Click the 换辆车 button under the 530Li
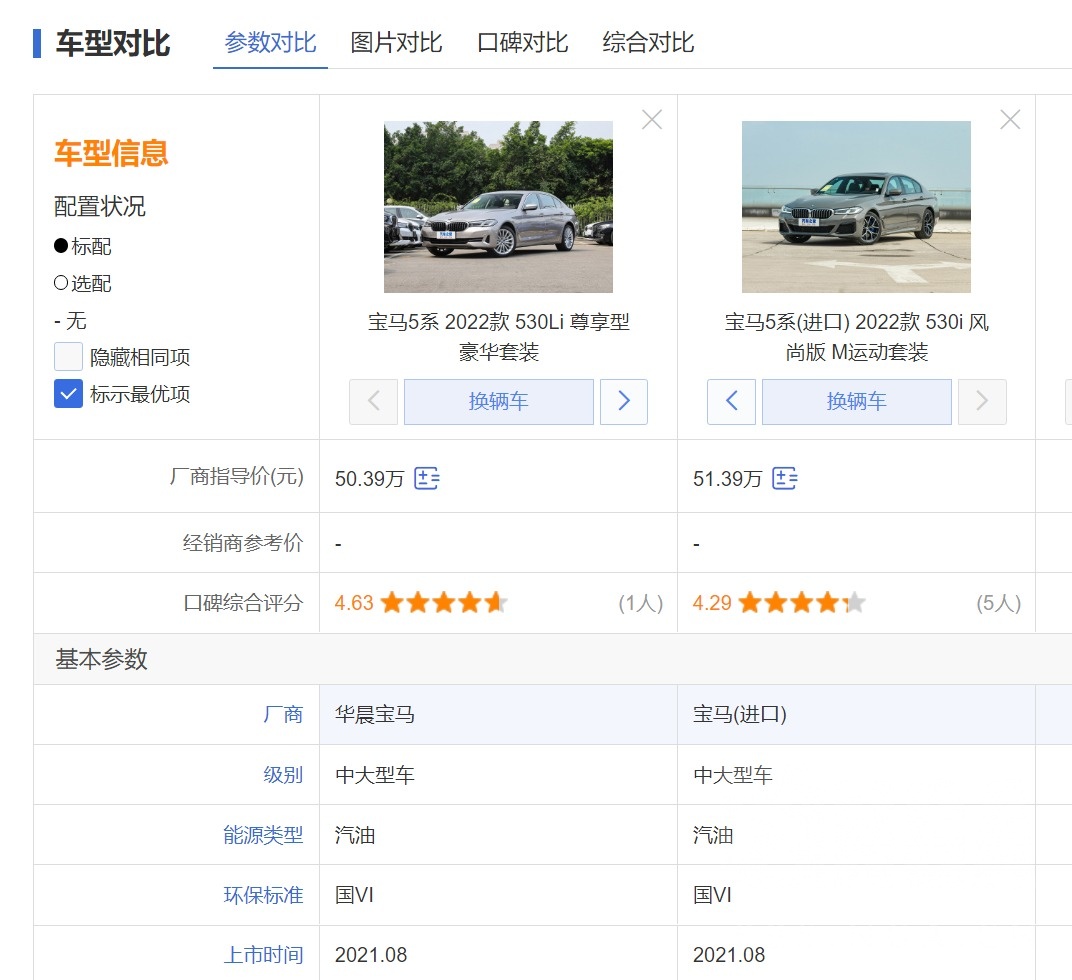The height and width of the screenshot is (980, 1072). click(x=499, y=401)
